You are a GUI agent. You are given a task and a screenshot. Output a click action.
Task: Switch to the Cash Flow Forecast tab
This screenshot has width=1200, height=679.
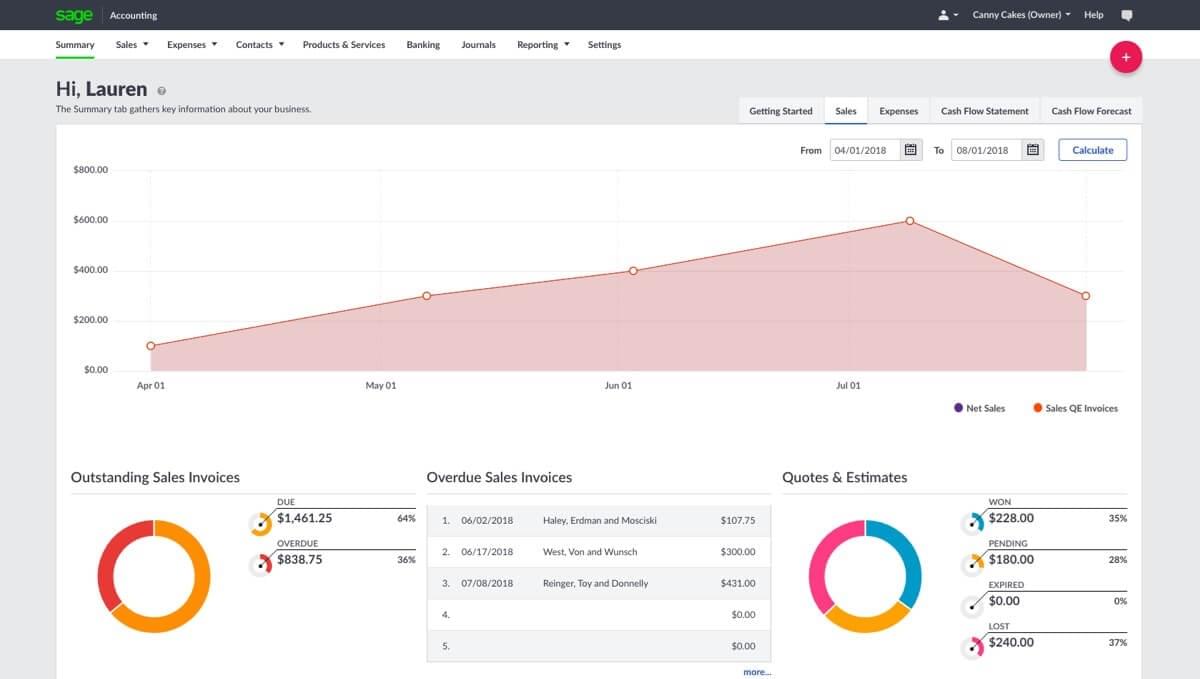click(1091, 110)
